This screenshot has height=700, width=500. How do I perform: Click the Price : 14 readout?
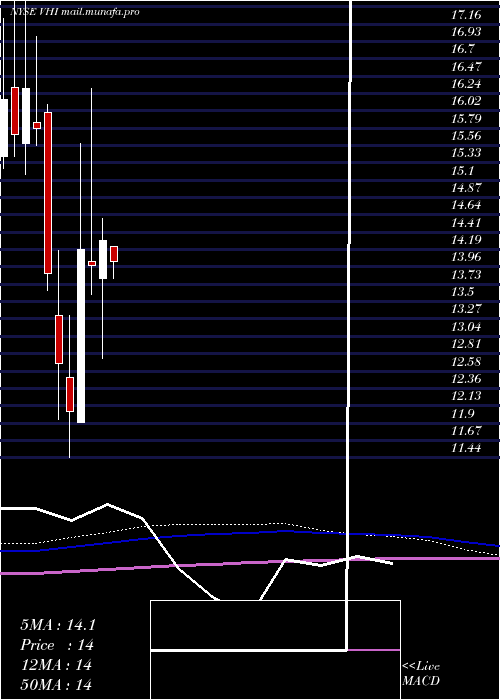[x=57, y=645]
